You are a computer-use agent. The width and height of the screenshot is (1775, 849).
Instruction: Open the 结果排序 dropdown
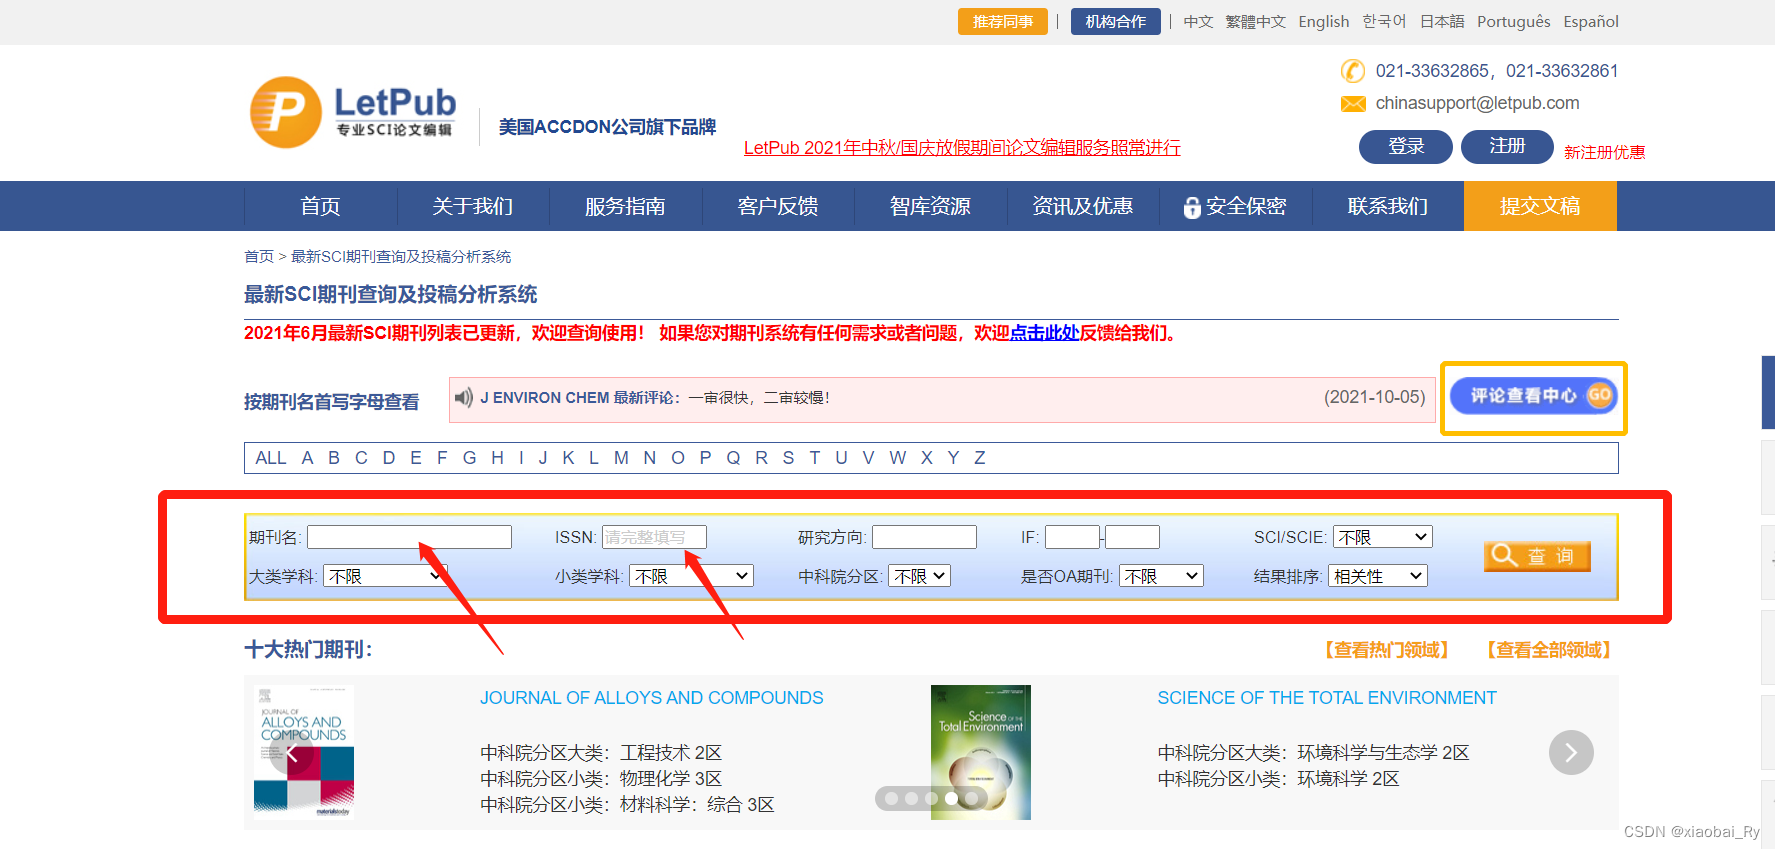coord(1378,576)
